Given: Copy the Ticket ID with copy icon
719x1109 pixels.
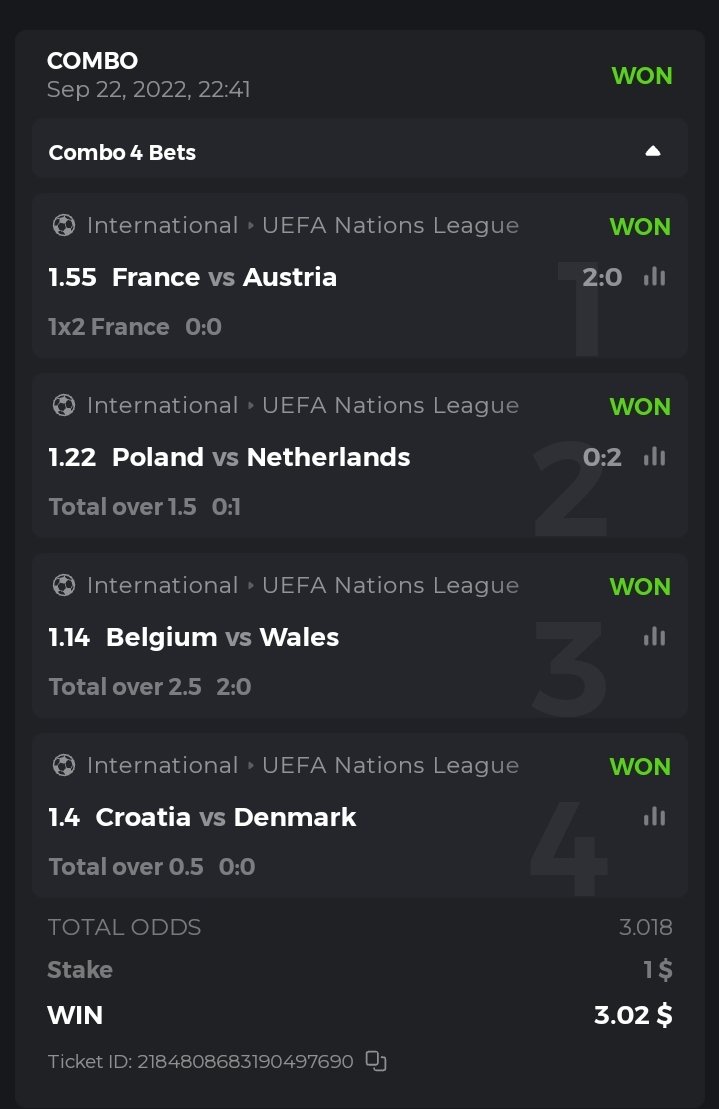Looking at the screenshot, I should coord(376,1061).
